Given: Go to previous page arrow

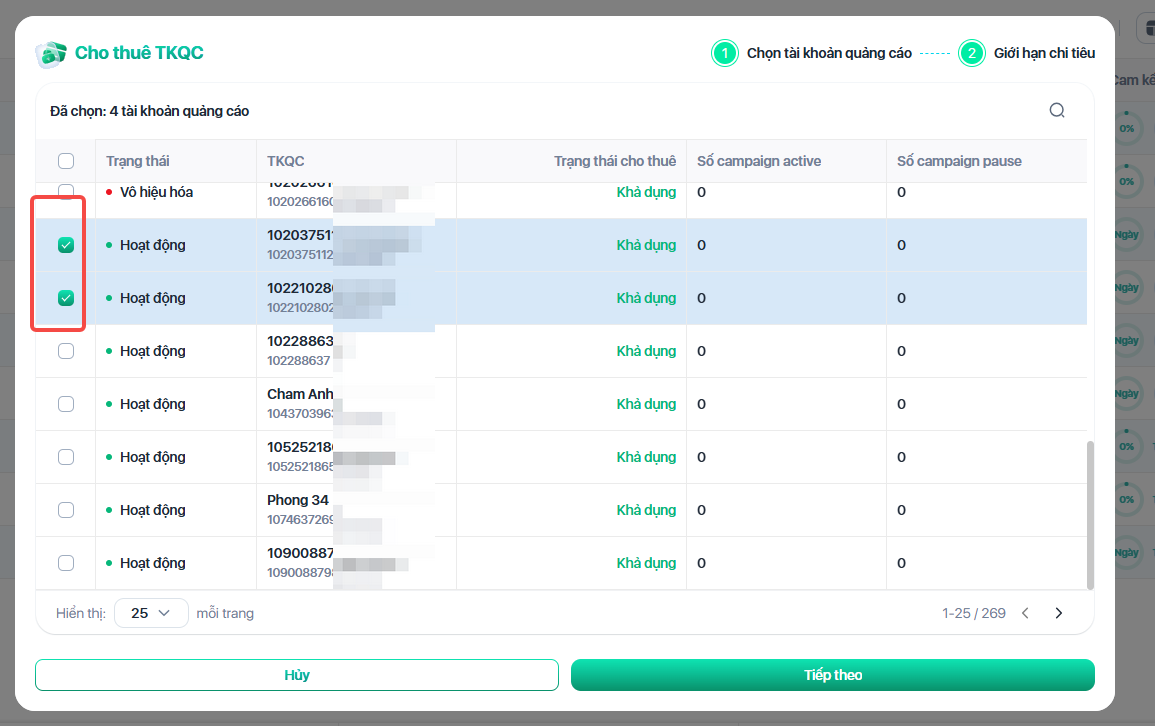Looking at the screenshot, I should [x=1025, y=613].
